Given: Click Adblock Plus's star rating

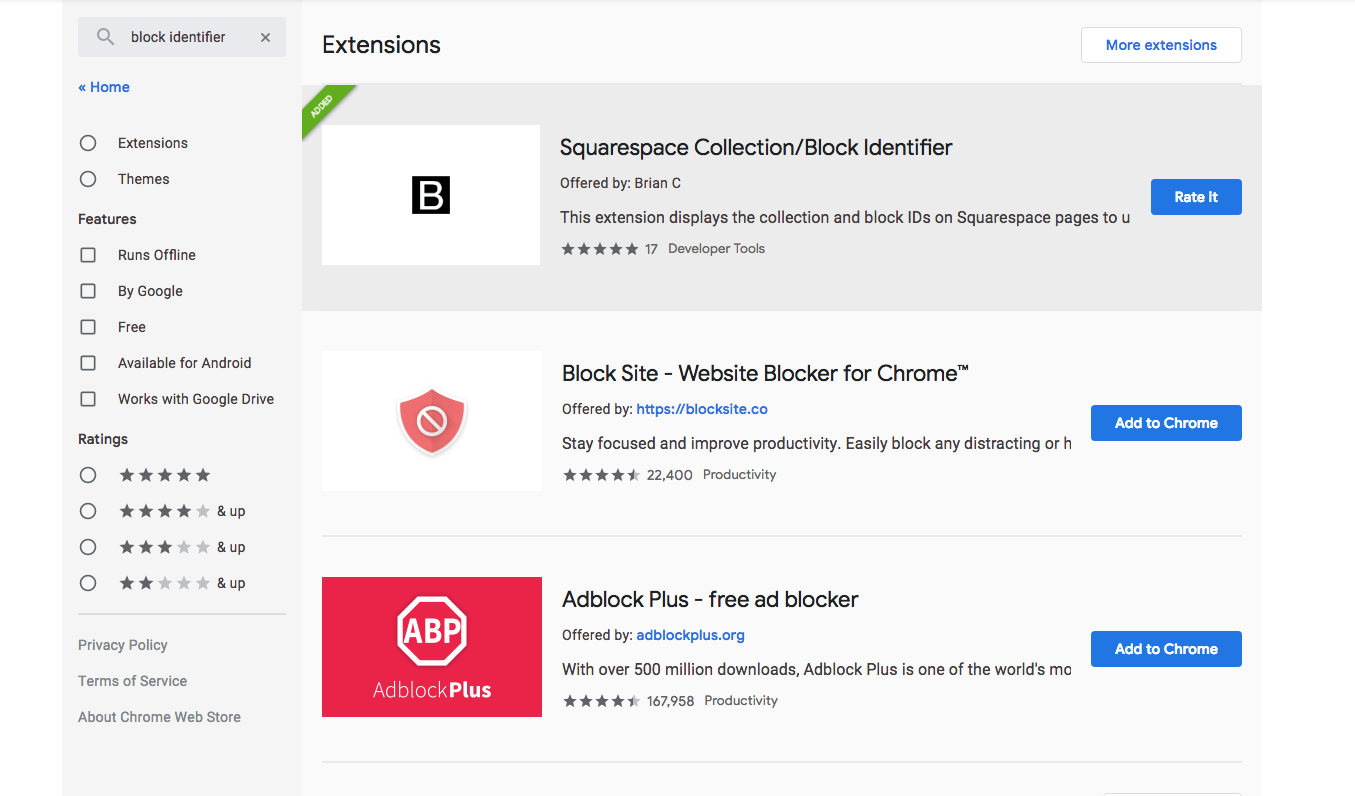Looking at the screenshot, I should (602, 701).
